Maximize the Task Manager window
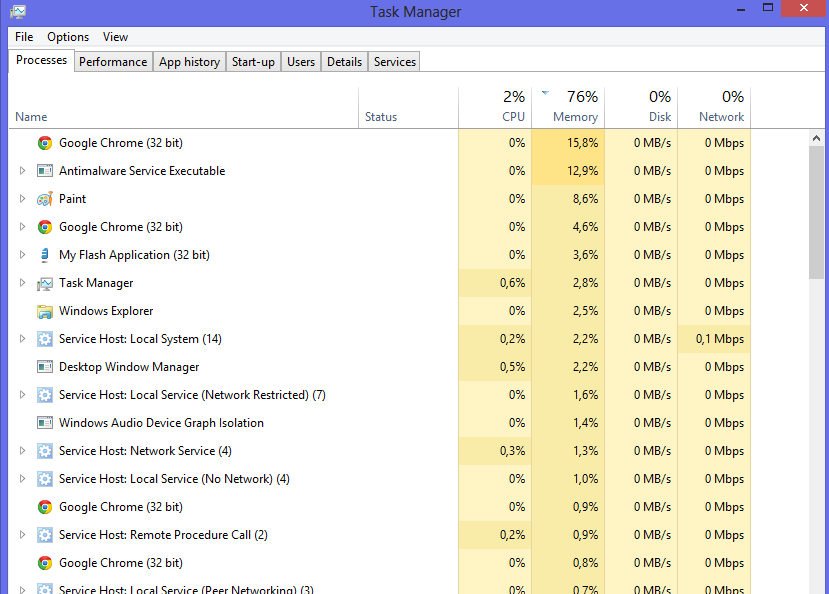 768,8
